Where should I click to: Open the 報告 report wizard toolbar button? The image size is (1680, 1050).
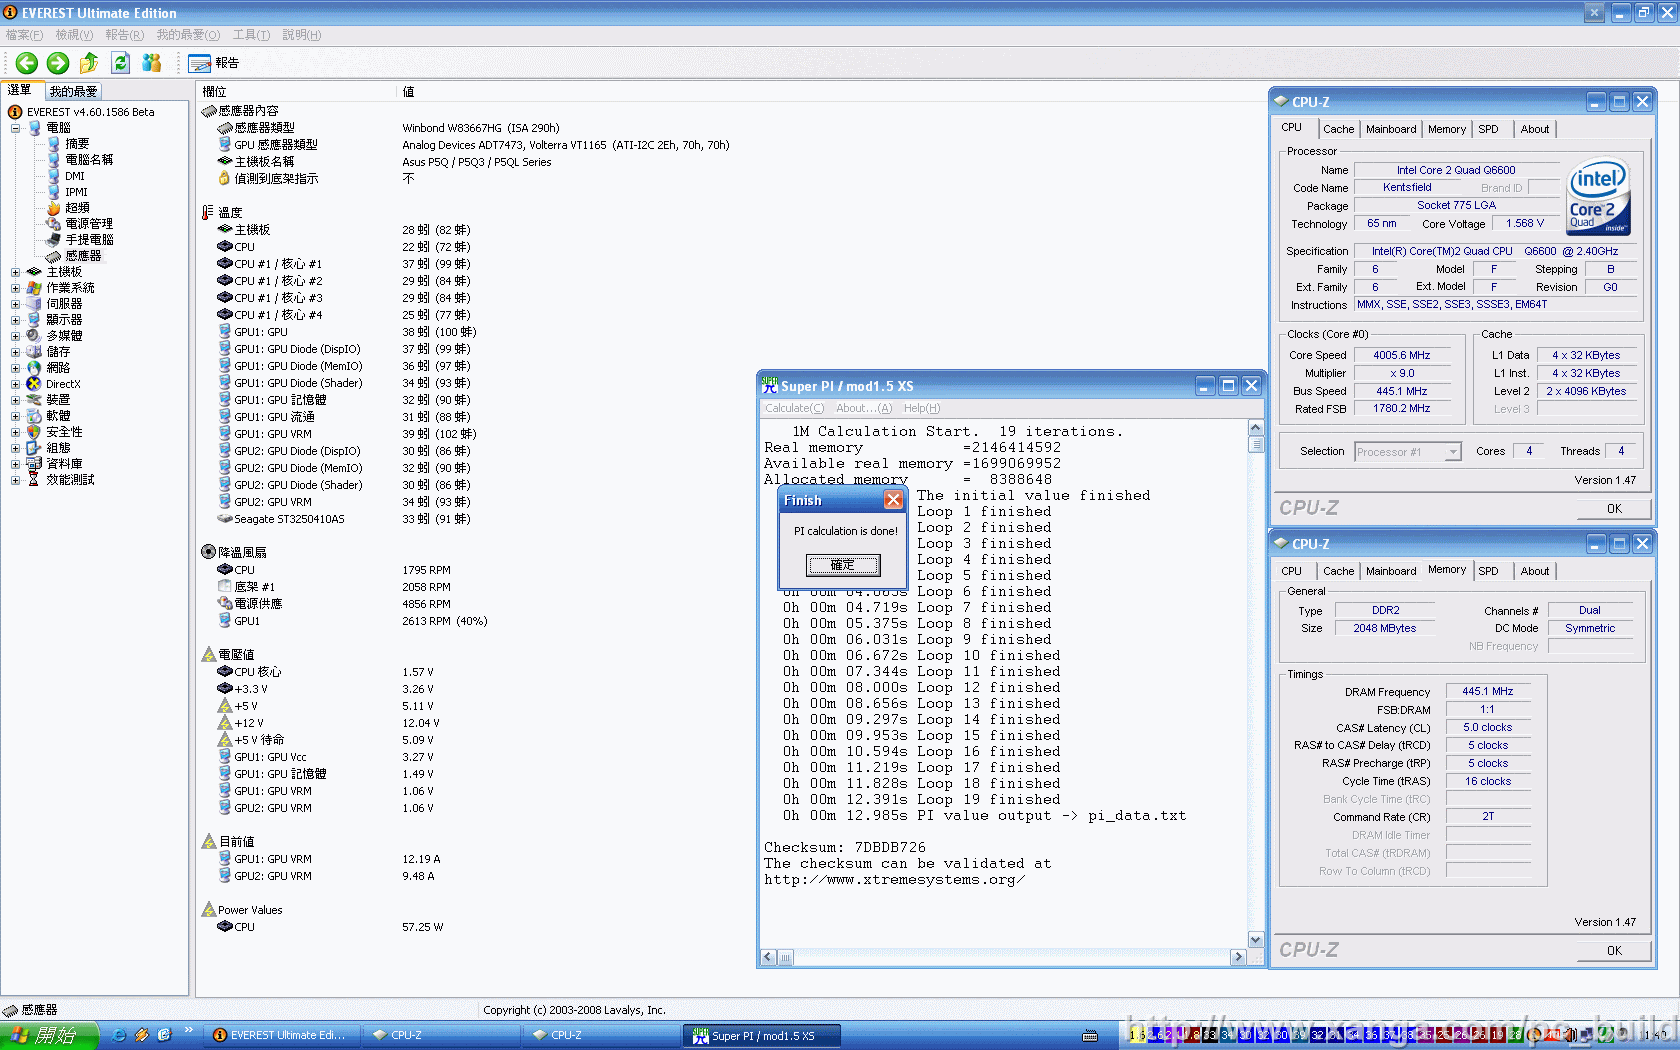point(214,63)
